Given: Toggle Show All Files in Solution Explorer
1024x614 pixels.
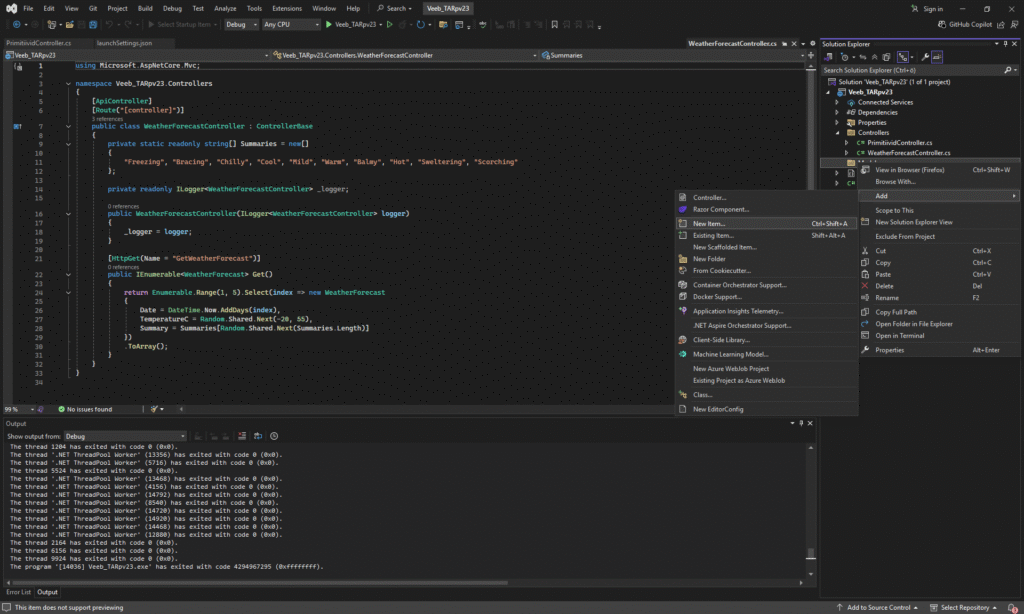Looking at the screenshot, I should click(x=887, y=57).
